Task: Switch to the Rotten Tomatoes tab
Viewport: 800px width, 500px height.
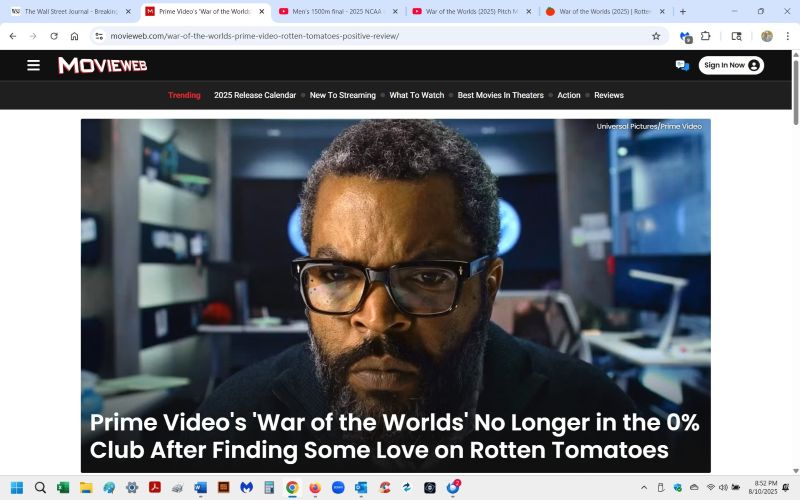Action: pos(605,11)
